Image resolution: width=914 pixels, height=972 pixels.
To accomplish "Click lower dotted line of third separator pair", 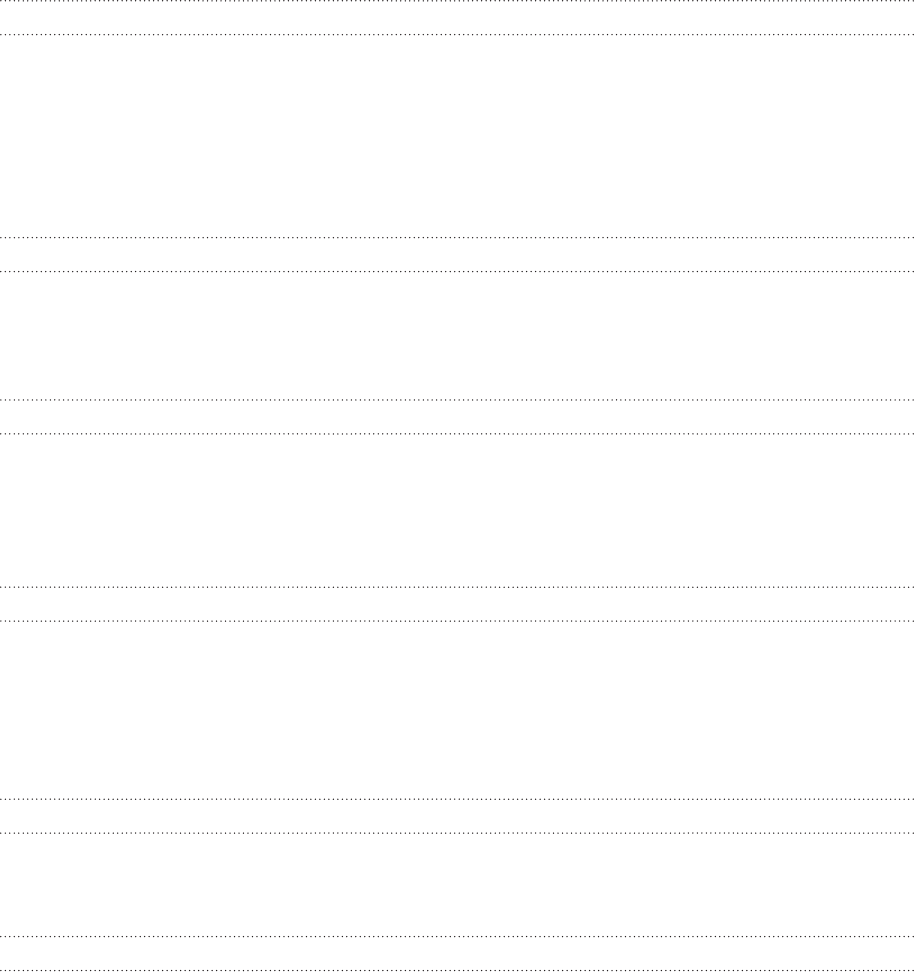I will (x=457, y=433).
